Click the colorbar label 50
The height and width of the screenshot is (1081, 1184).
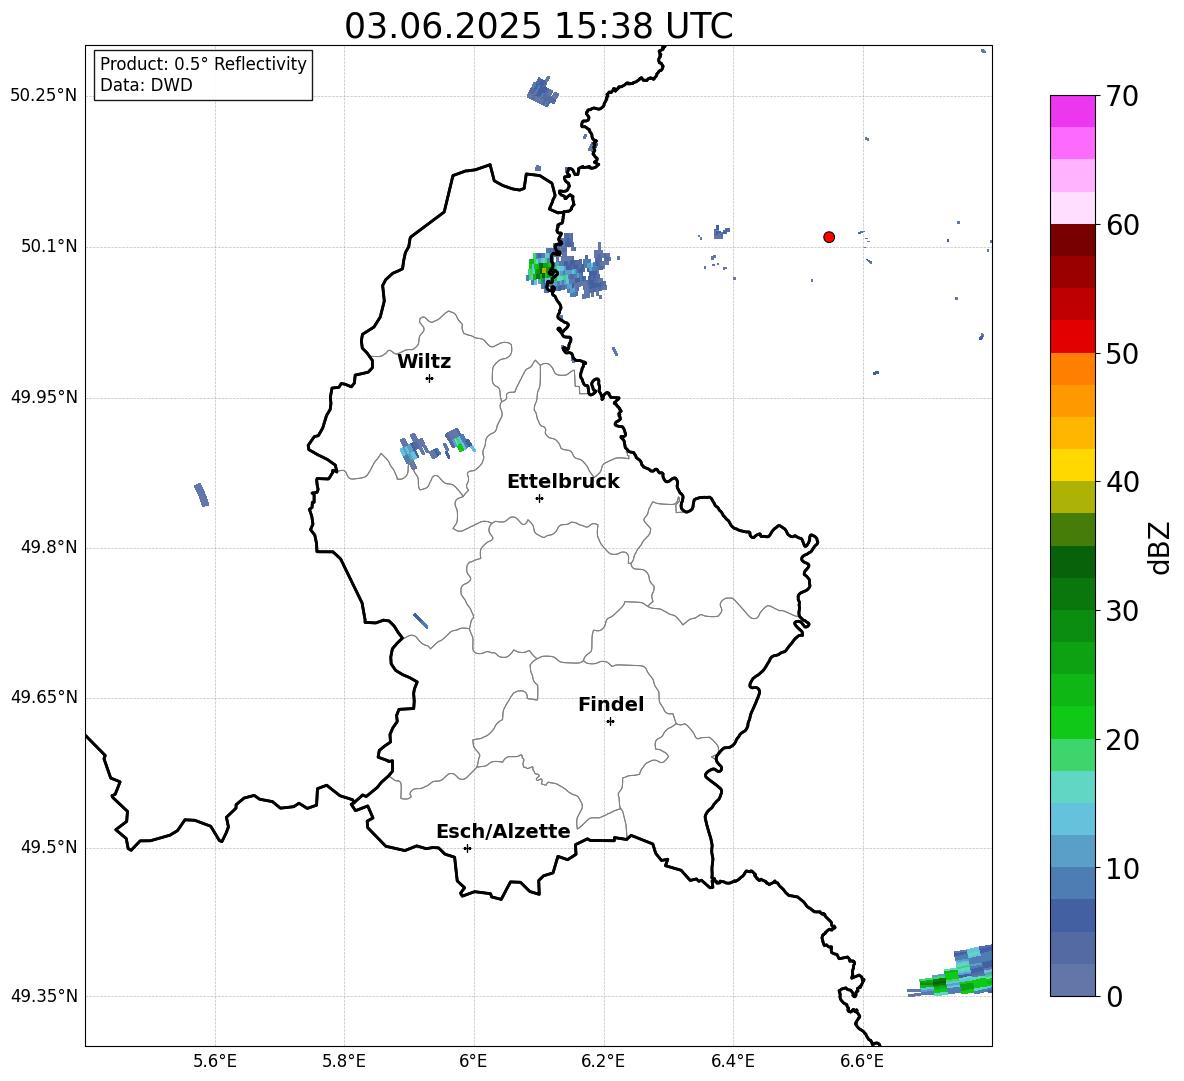click(1122, 353)
